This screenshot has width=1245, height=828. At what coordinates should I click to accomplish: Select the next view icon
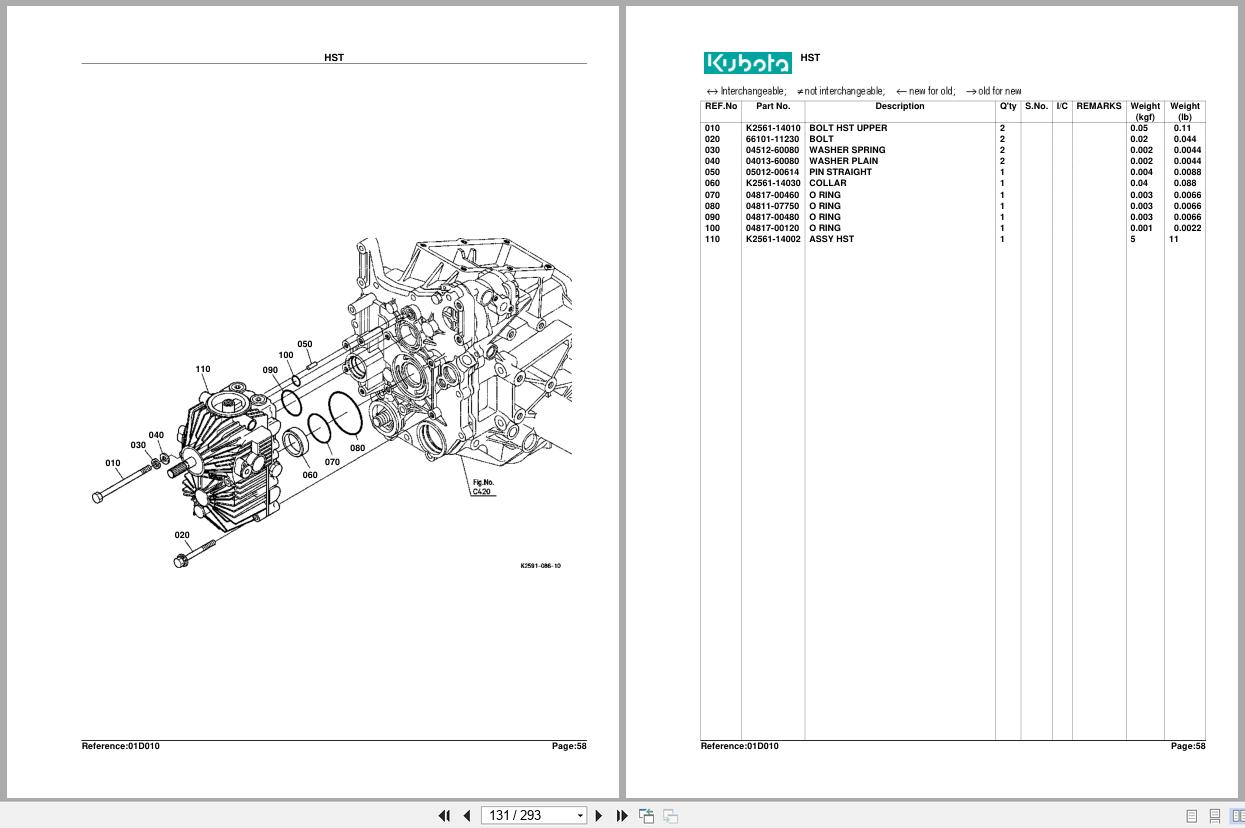tap(670, 815)
